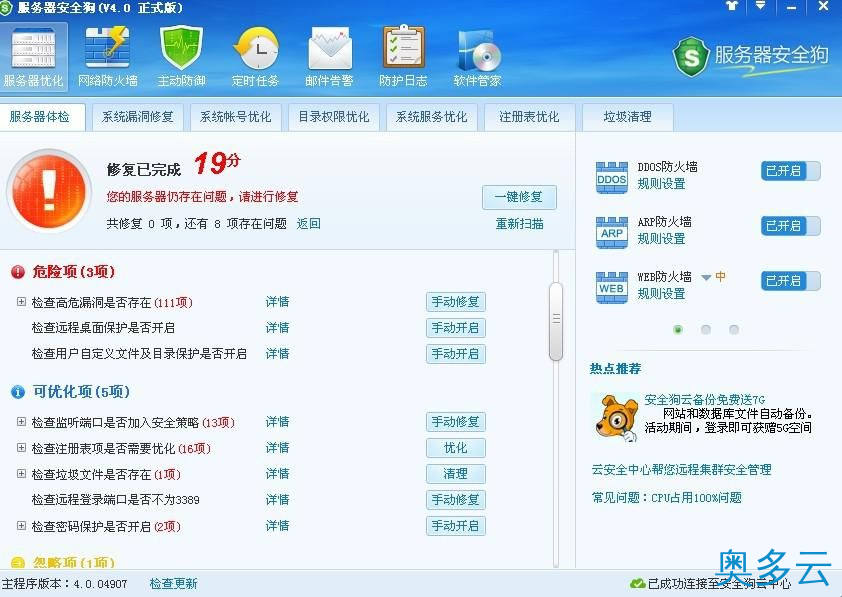This screenshot has width=842, height=597.
Task: Open the 防护日志 protection log module
Action: click(x=403, y=57)
